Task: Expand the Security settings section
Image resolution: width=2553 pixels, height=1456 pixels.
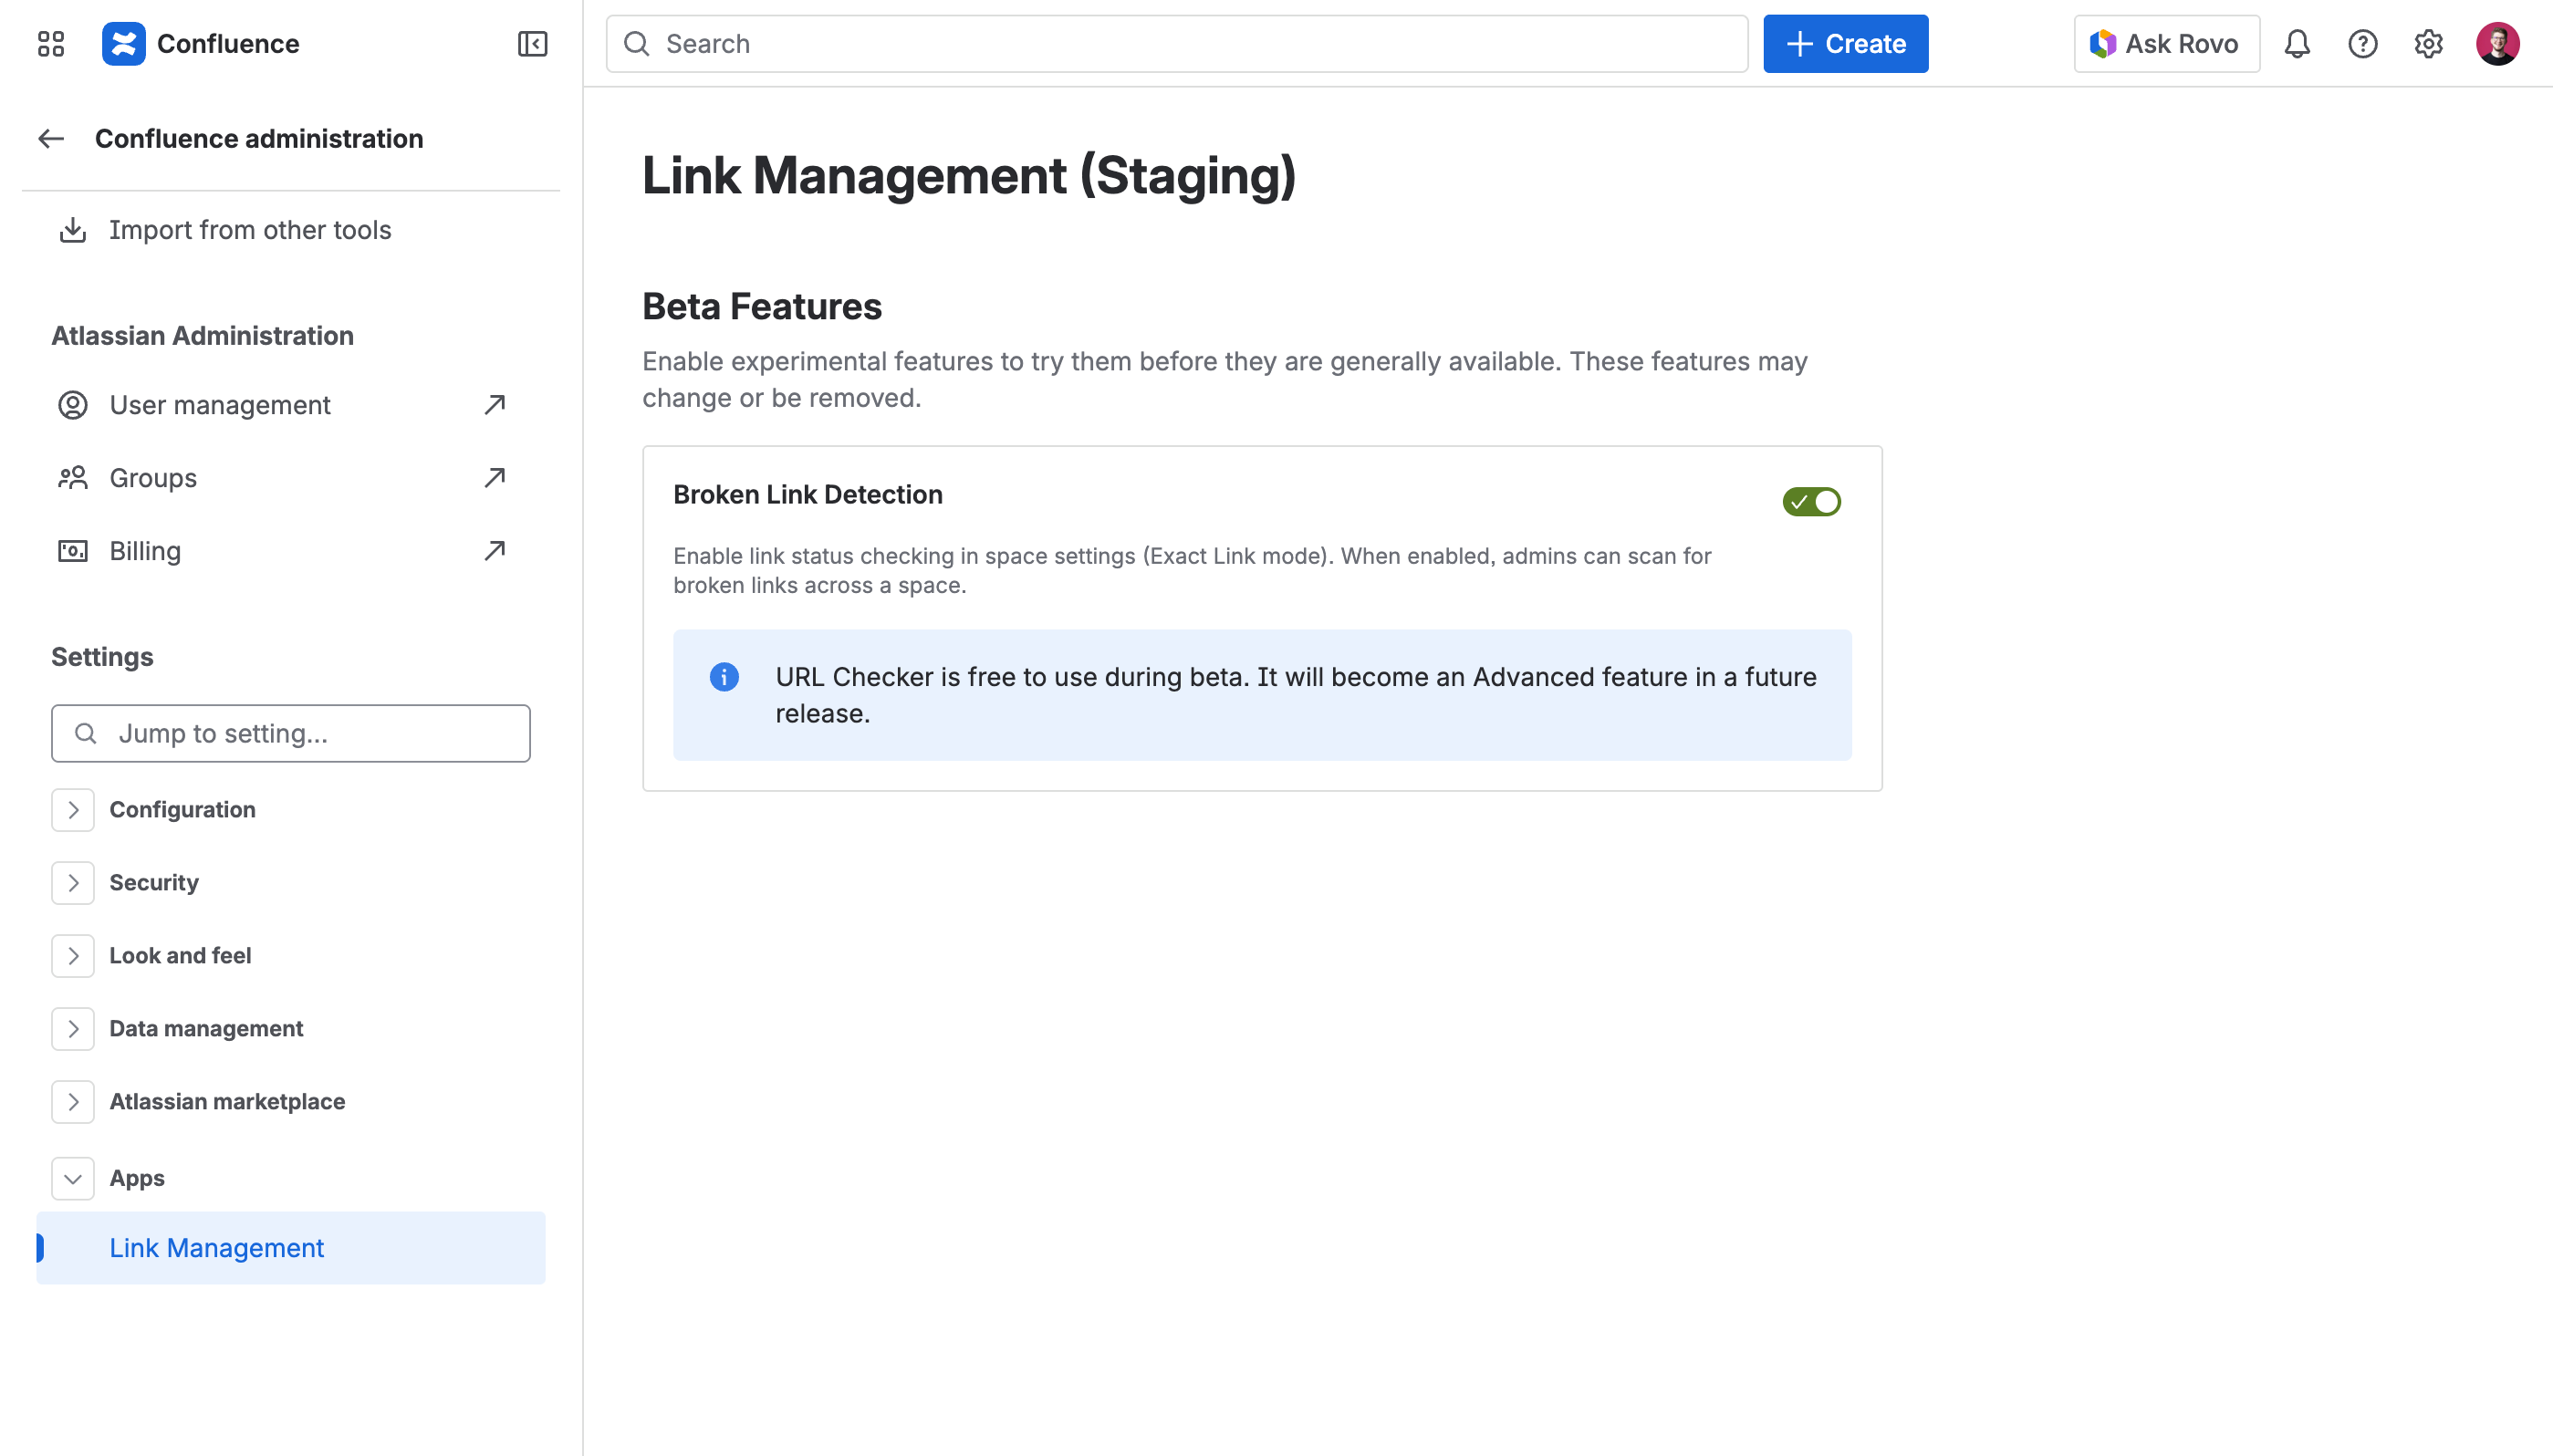Action: (72, 883)
